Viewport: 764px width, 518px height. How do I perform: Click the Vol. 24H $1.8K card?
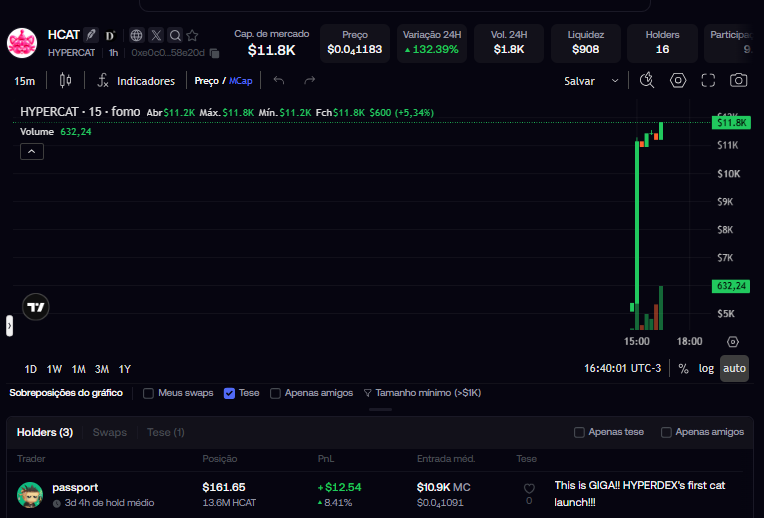coord(509,43)
